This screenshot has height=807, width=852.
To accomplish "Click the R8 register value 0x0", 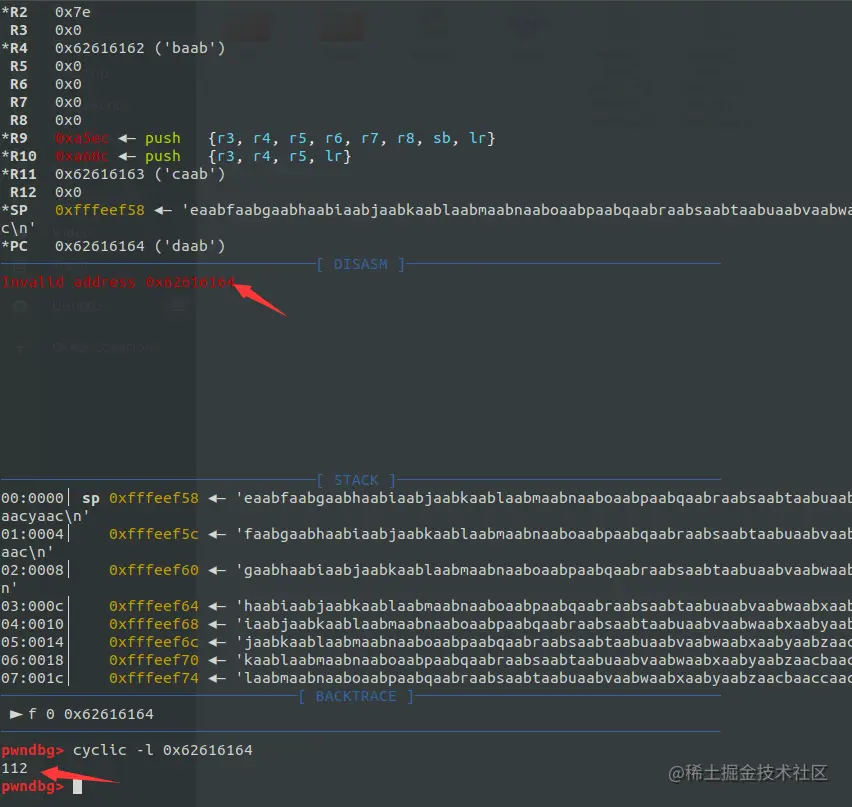I will [68, 120].
